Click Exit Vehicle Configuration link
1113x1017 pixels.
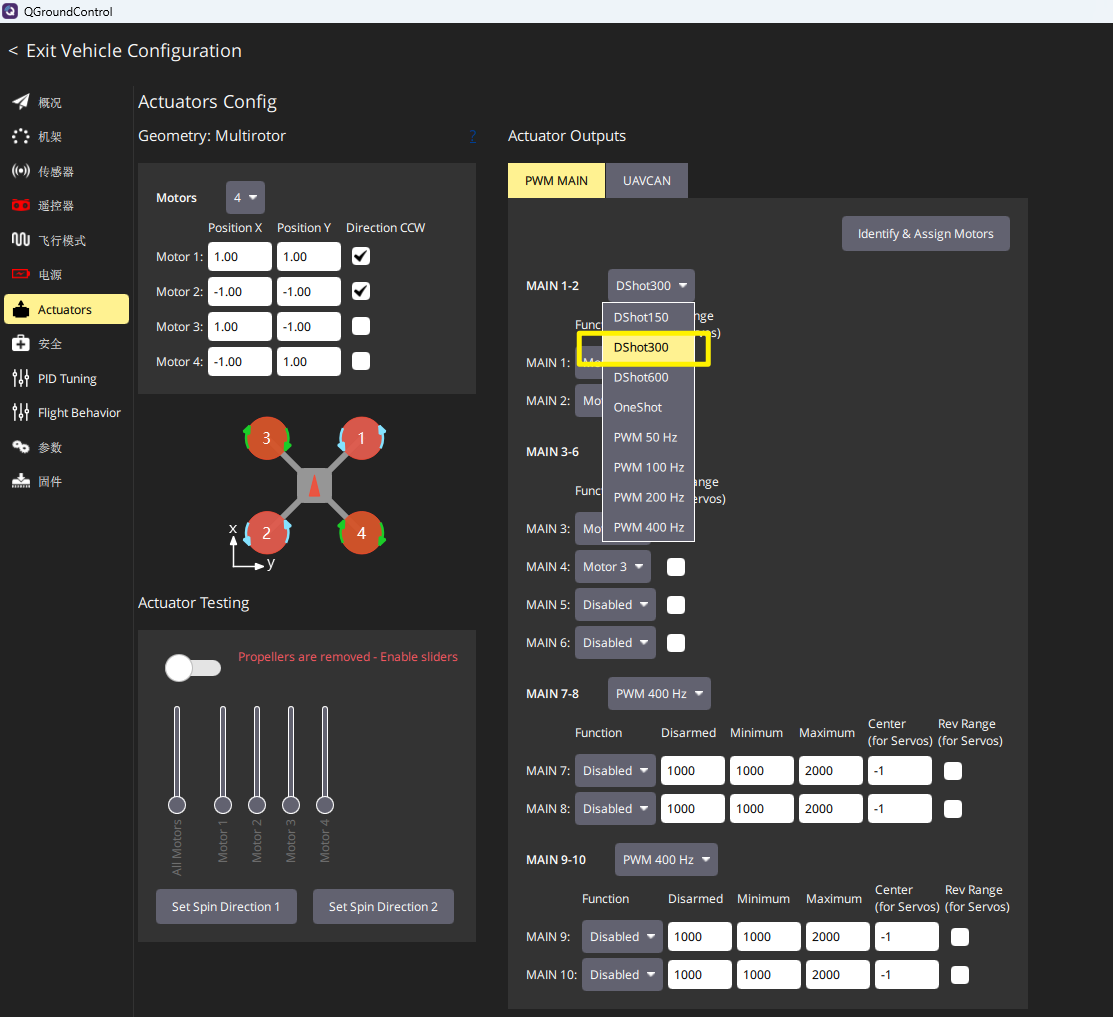pyautogui.click(x=133, y=51)
